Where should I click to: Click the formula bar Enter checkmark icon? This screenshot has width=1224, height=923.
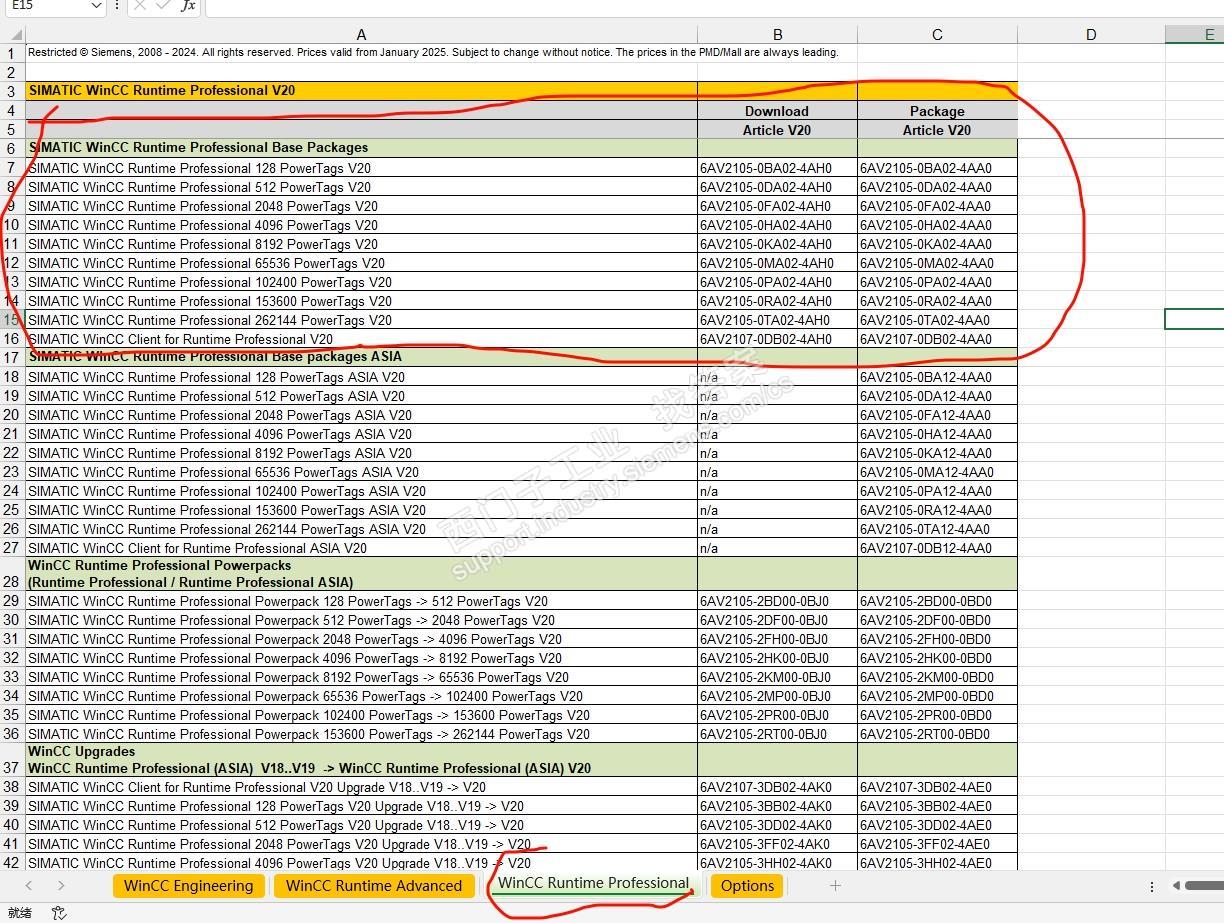pos(163,6)
